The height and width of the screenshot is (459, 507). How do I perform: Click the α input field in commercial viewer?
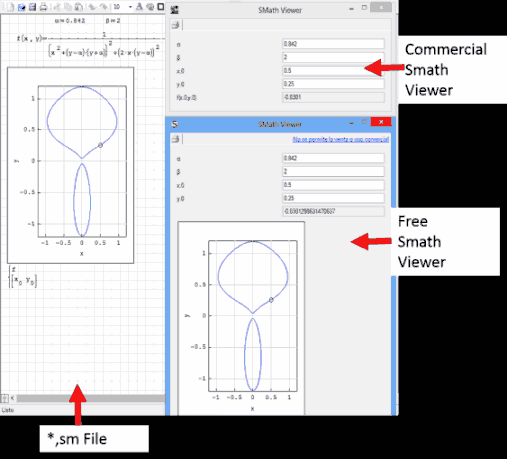click(x=333, y=44)
